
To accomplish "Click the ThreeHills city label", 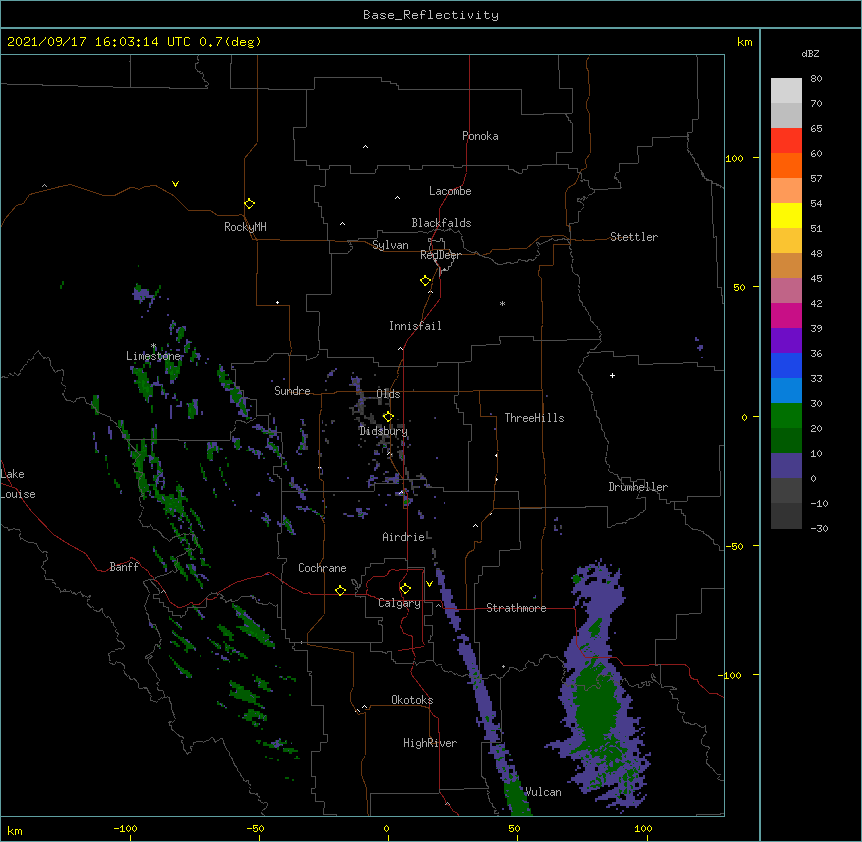I will pos(534,418).
